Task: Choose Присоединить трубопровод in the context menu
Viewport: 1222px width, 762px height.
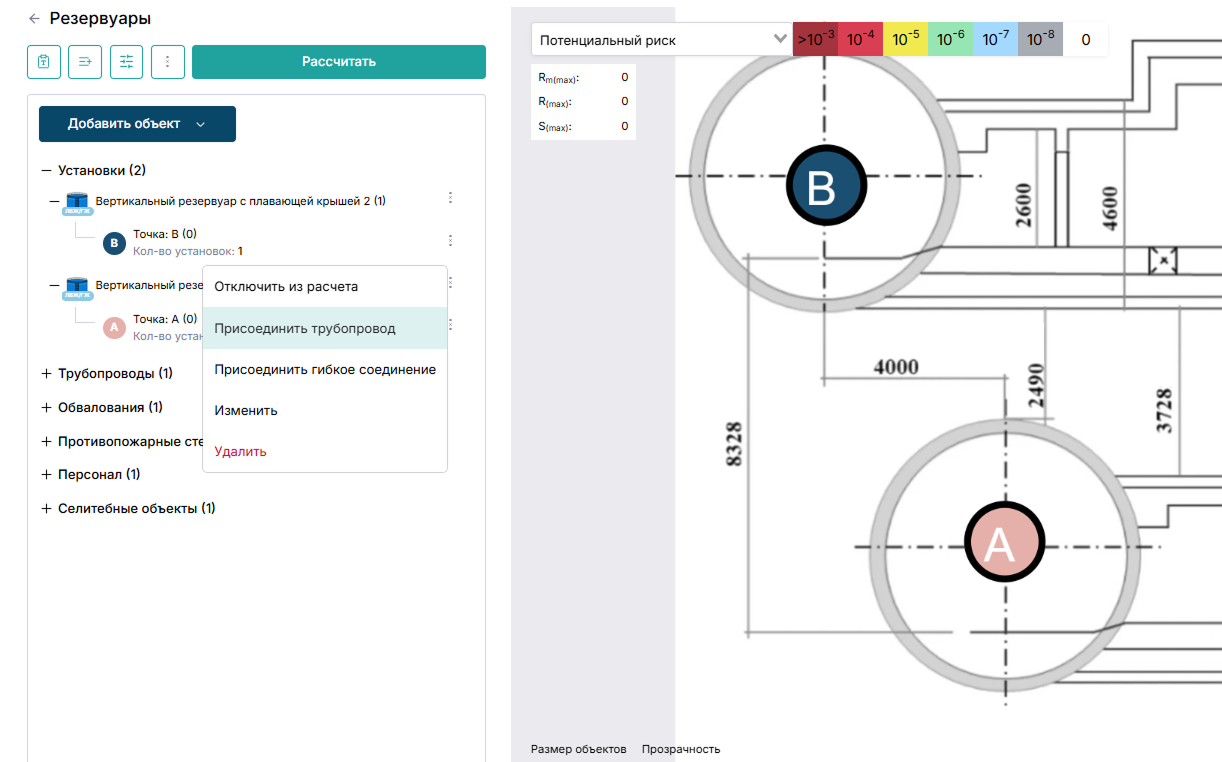Action: 325,328
